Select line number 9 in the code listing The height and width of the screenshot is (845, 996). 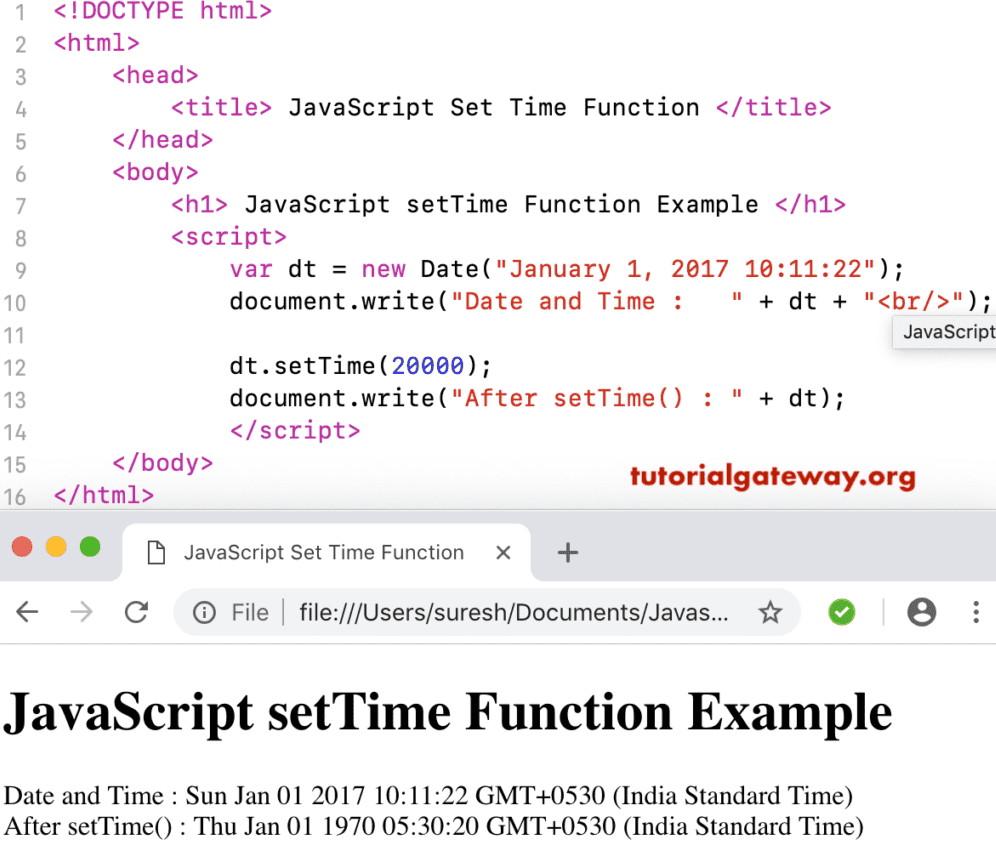click(21, 269)
